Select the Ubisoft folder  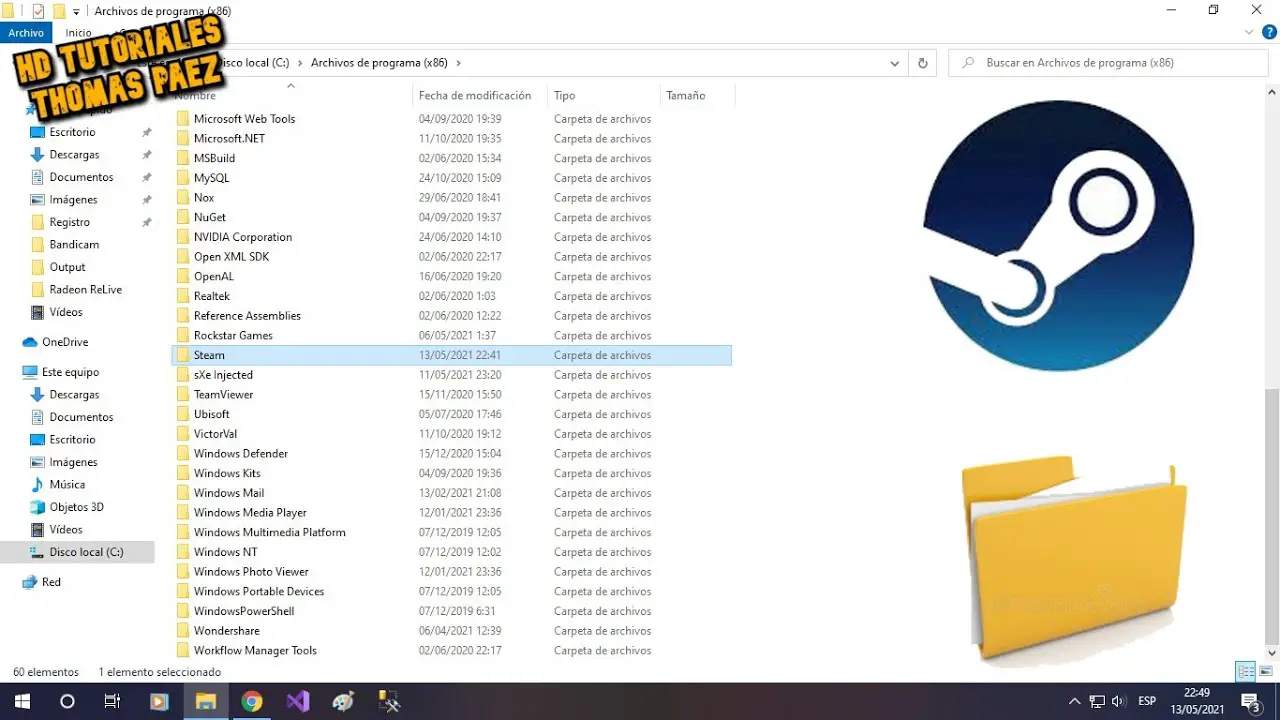click(x=211, y=414)
